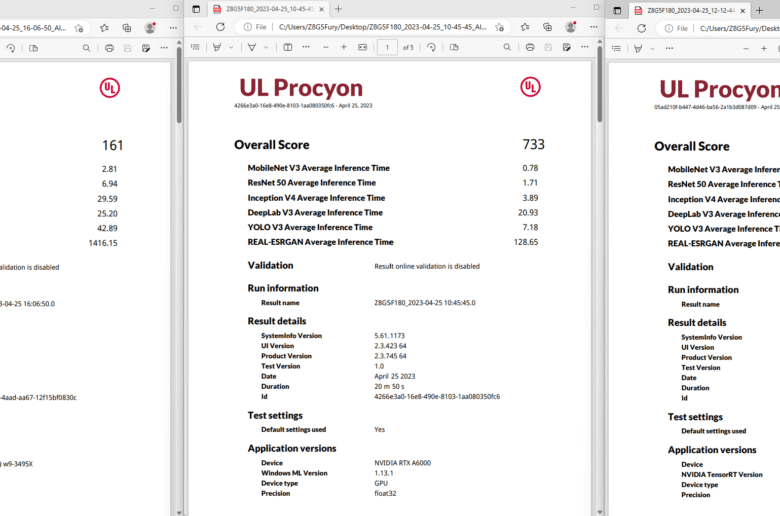The width and height of the screenshot is (780, 516).
Task: Save as in middle PDF toolbar
Action: [x=567, y=47]
